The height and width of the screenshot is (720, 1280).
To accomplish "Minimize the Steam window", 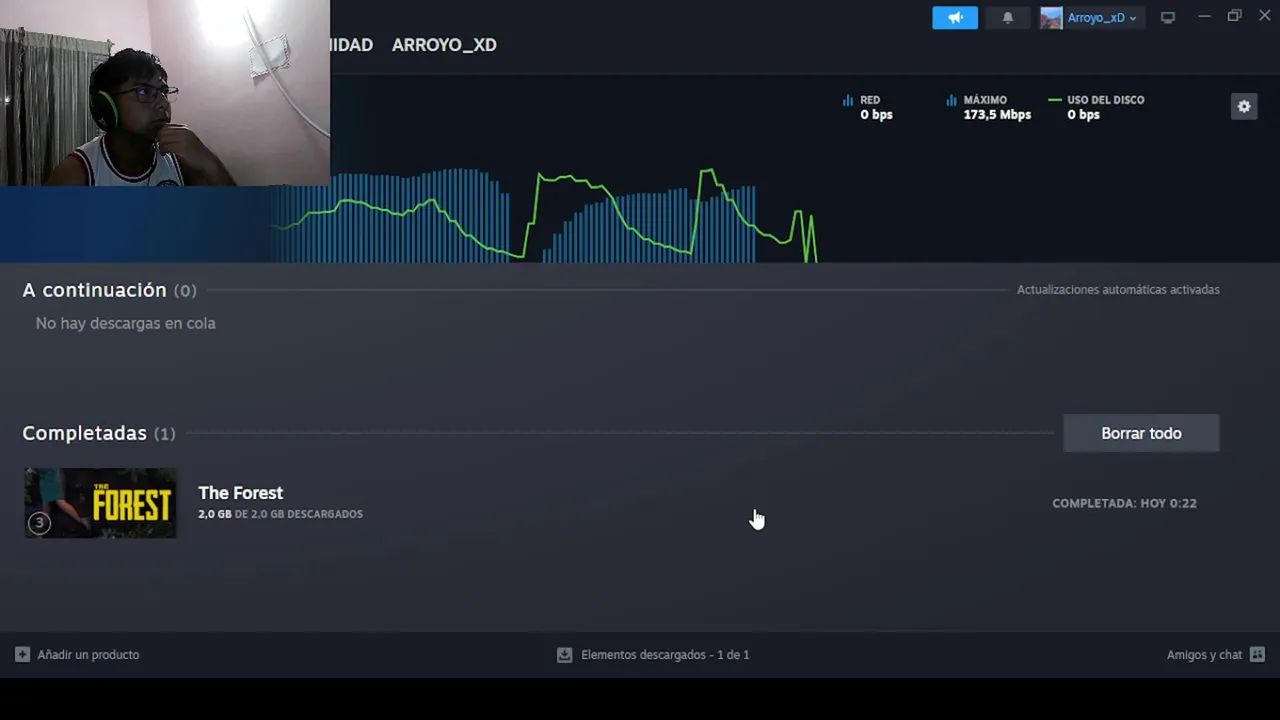I will (1204, 16).
